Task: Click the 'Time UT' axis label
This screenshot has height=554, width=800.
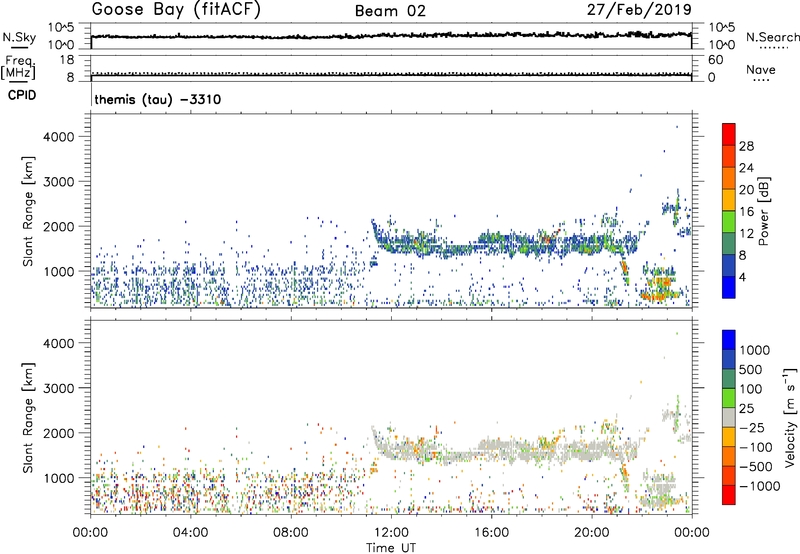Action: click(x=391, y=548)
